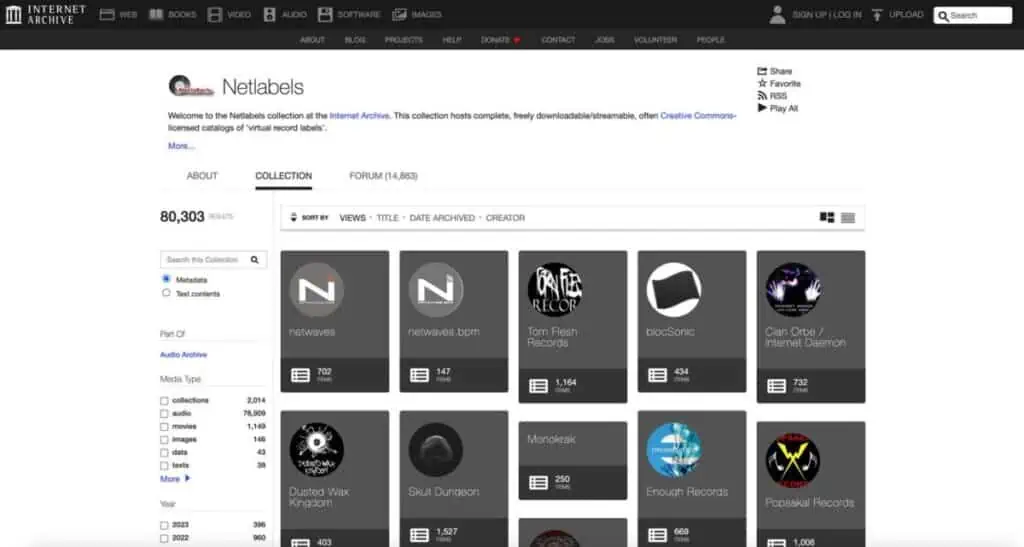The width and height of the screenshot is (1024, 547).
Task: Open BLOG in the navigation bar
Action: (355, 40)
